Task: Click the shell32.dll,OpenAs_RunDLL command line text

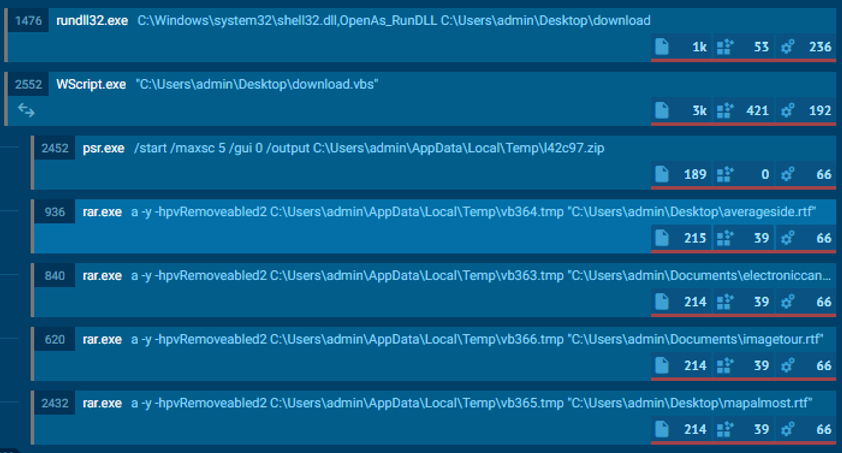Action: (x=394, y=20)
